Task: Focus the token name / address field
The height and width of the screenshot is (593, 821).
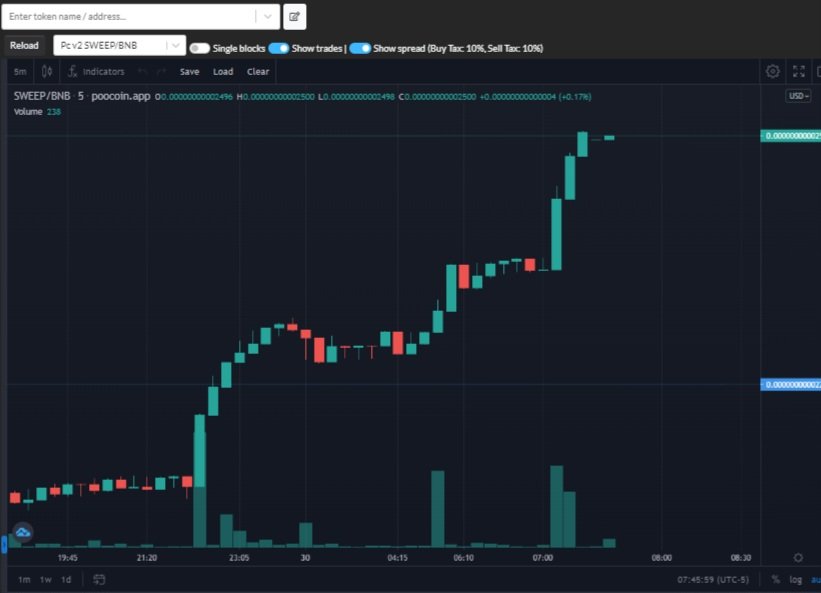Action: (x=131, y=17)
